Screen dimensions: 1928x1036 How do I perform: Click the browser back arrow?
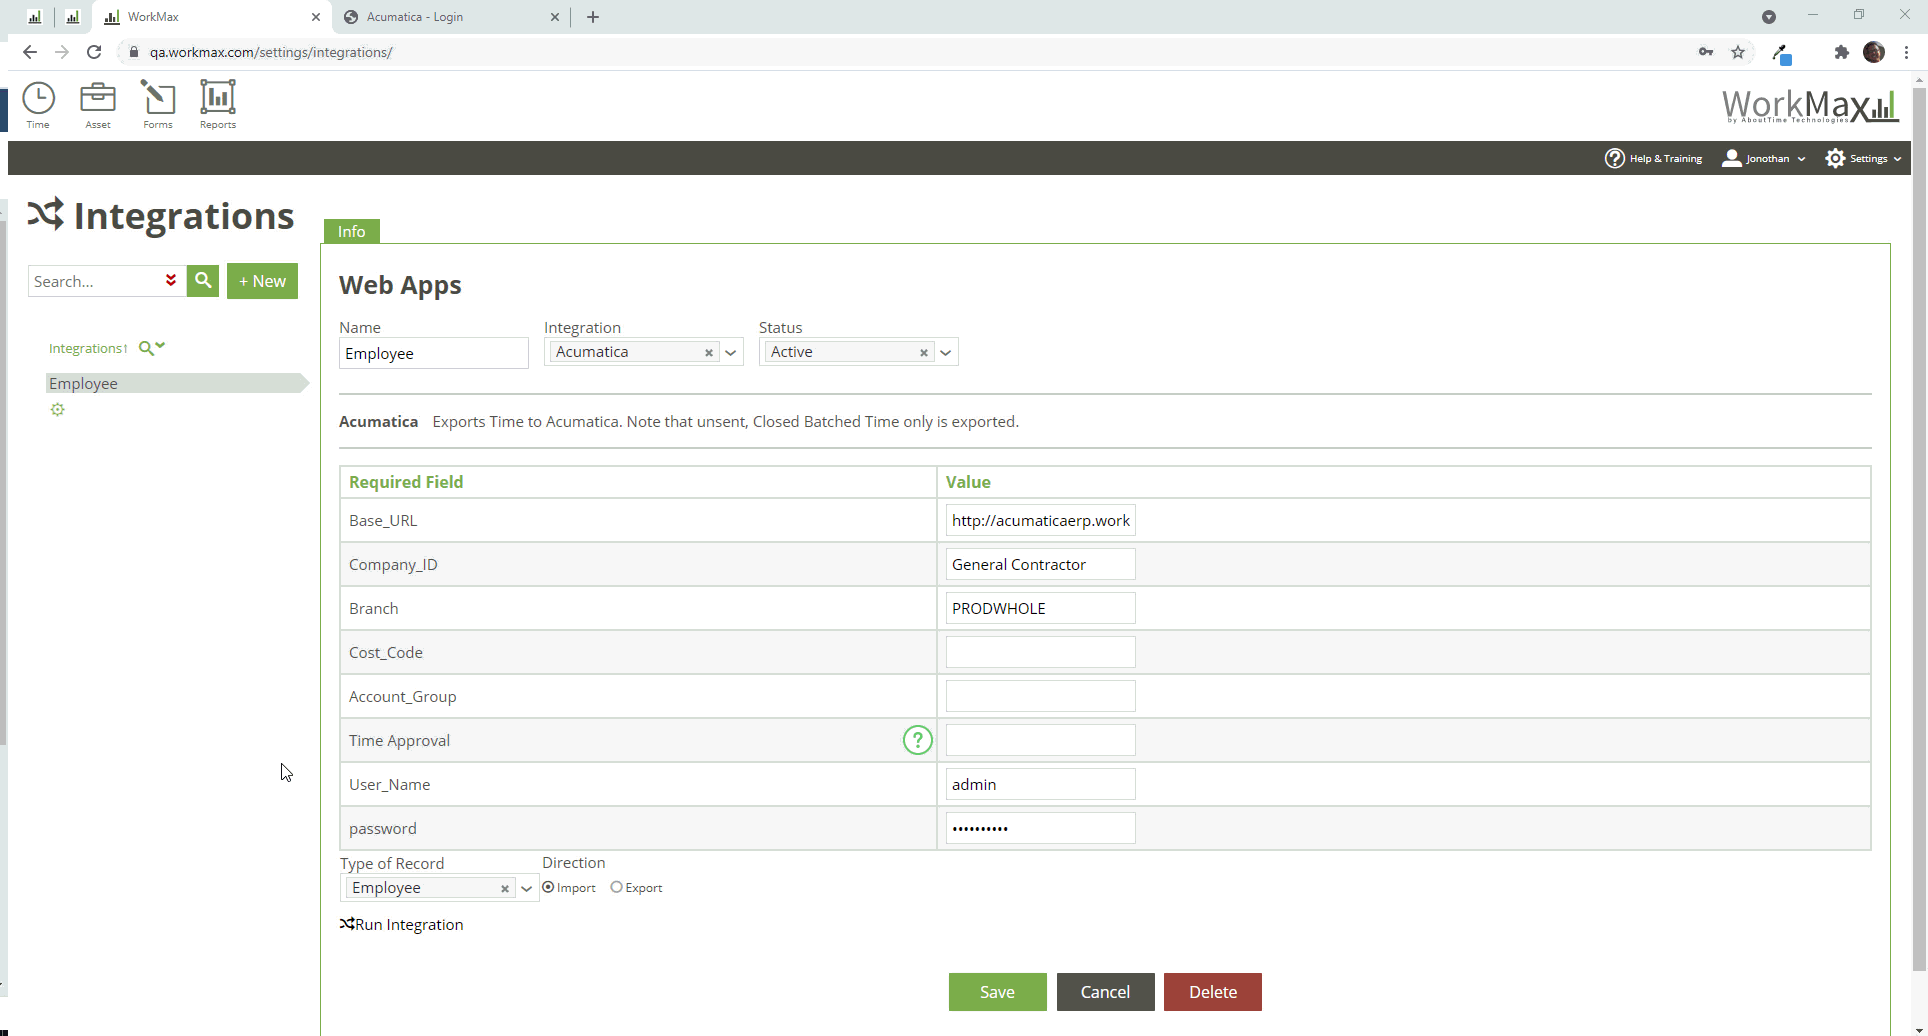point(30,52)
